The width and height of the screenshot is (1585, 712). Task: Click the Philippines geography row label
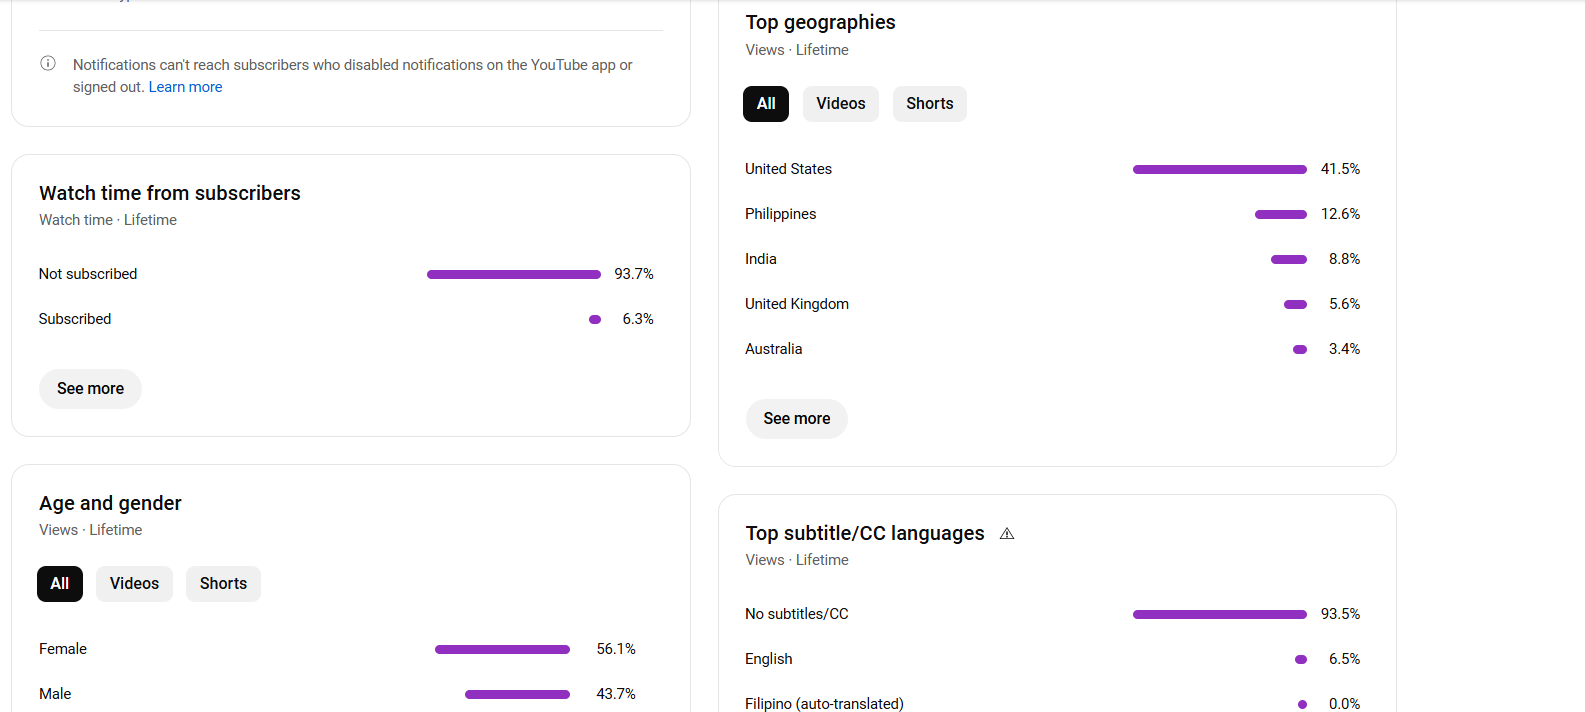point(780,214)
